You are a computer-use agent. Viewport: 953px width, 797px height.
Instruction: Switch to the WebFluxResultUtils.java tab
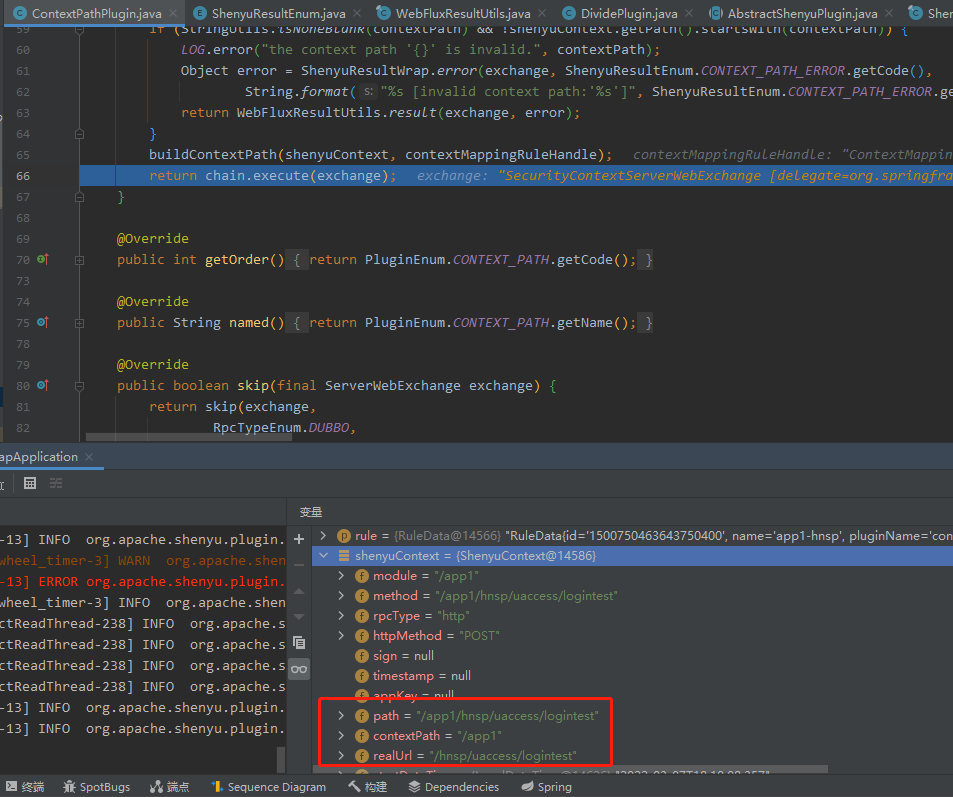463,13
